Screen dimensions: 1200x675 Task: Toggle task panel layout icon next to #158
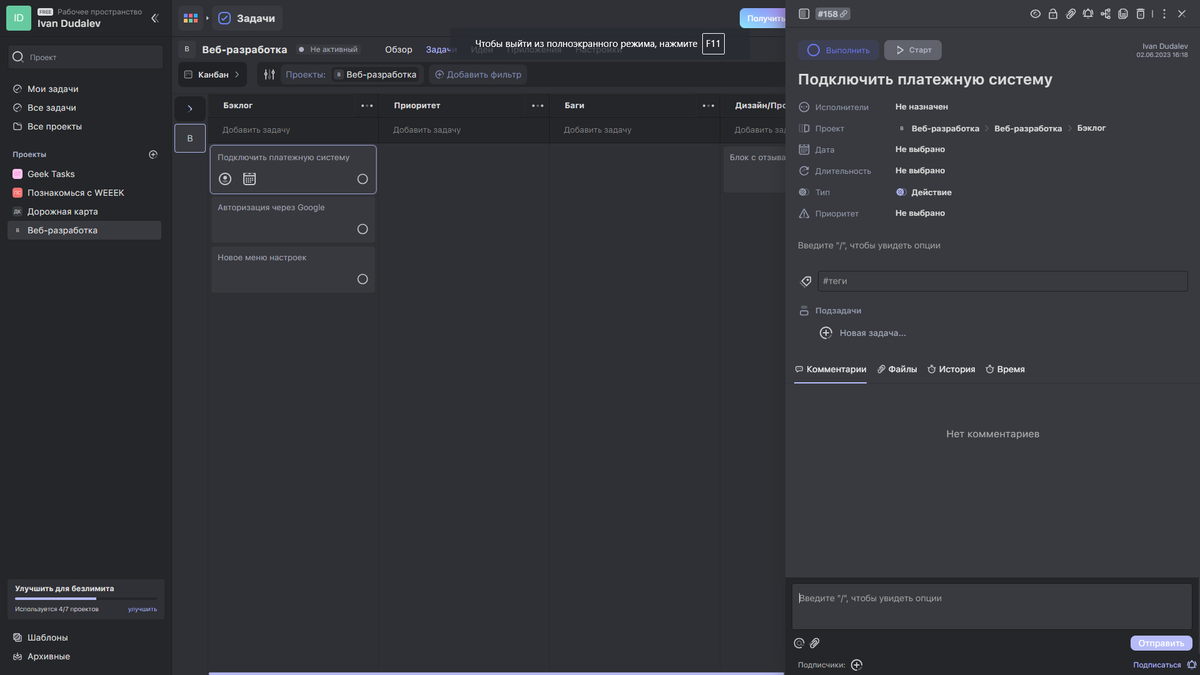[803, 14]
